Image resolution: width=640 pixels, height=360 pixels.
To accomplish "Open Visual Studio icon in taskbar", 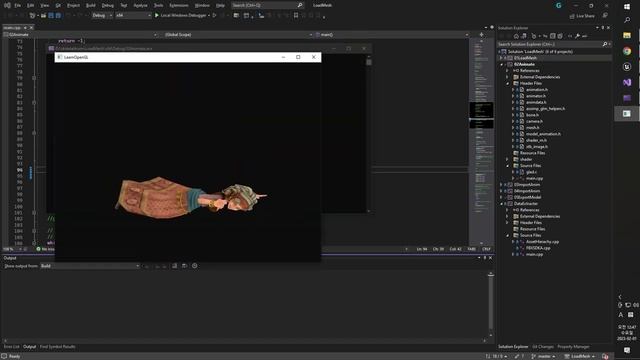I will pyautogui.click(x=627, y=82).
